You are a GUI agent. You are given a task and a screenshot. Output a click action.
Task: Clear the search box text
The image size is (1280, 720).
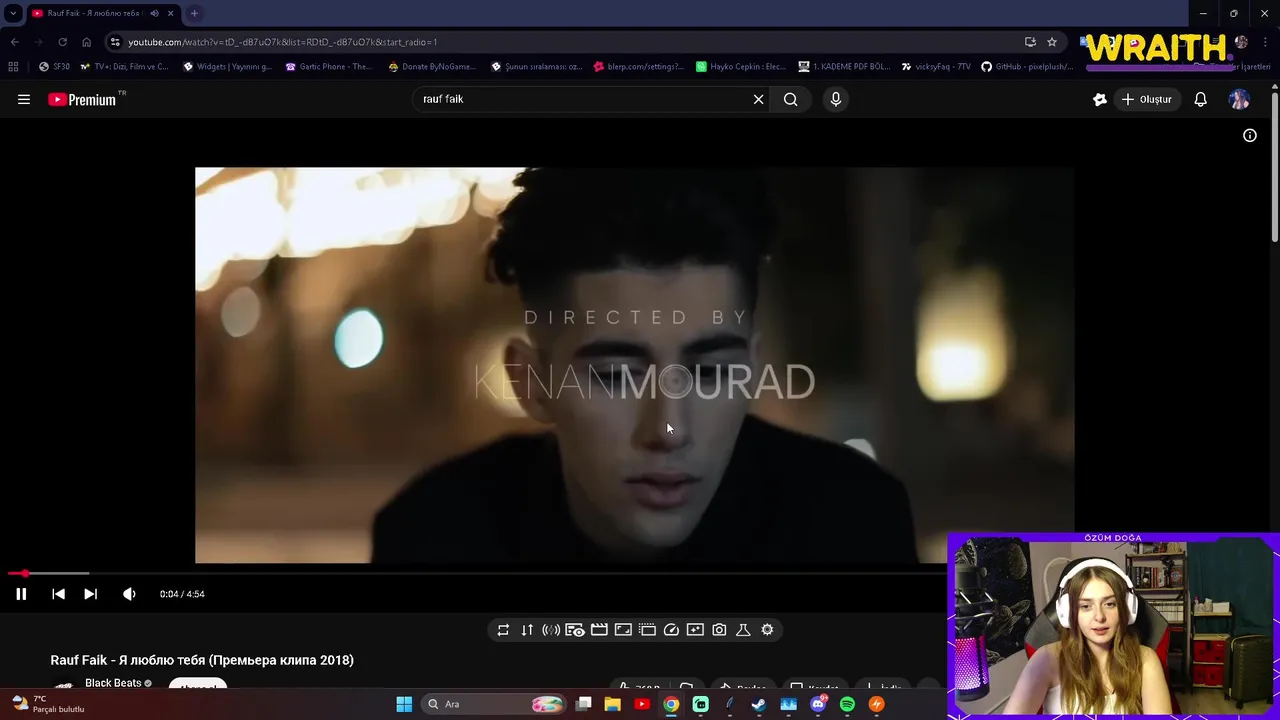pos(758,99)
